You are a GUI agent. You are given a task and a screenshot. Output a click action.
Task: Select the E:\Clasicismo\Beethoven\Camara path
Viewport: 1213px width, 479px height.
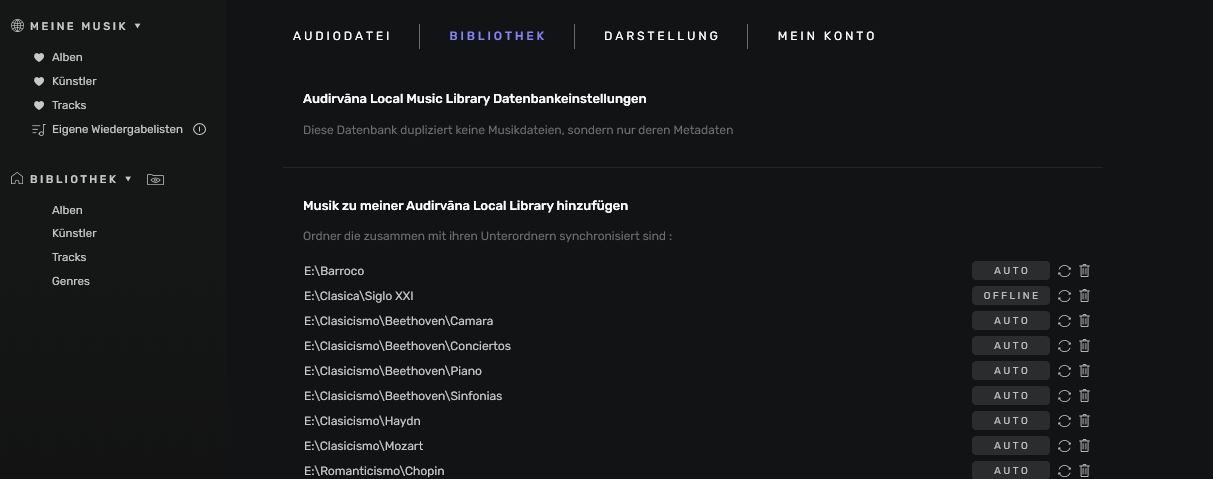[x=399, y=321]
